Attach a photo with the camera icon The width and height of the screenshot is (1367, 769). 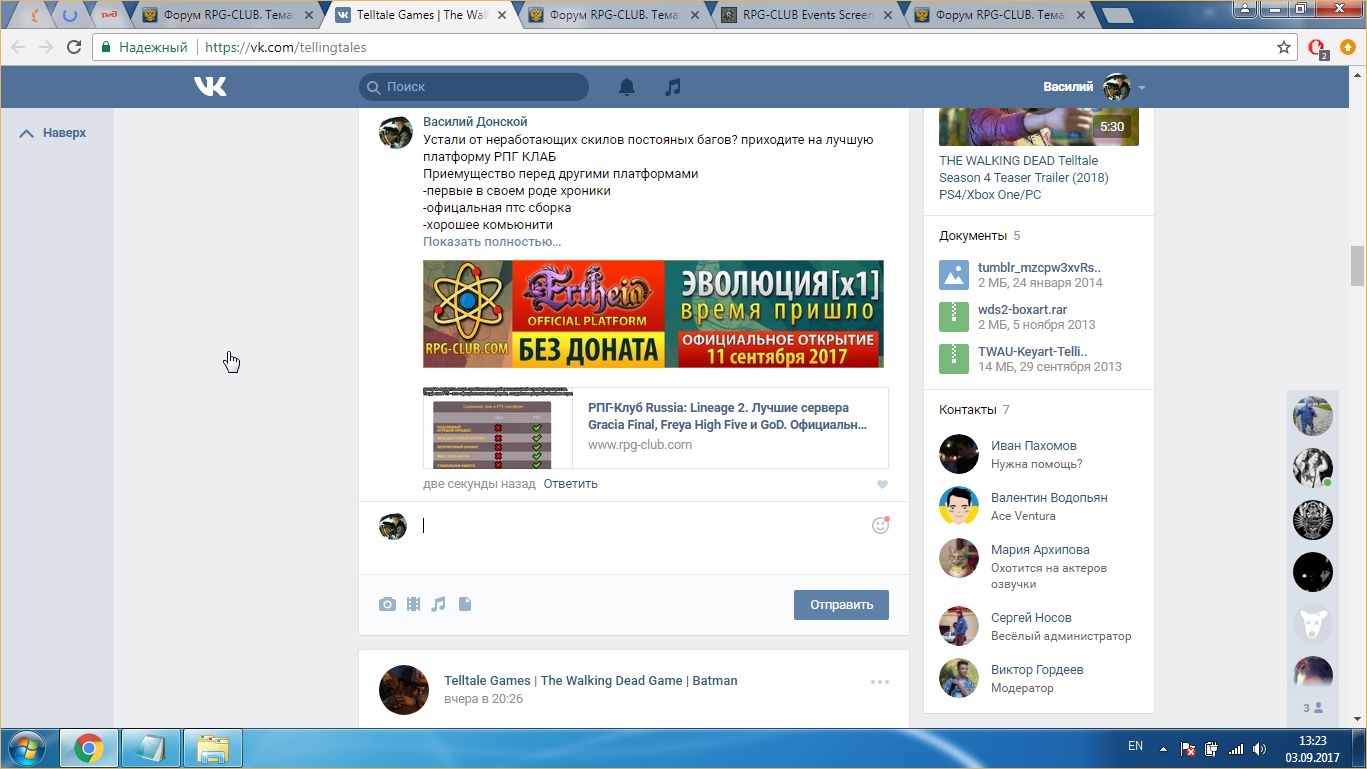[387, 604]
